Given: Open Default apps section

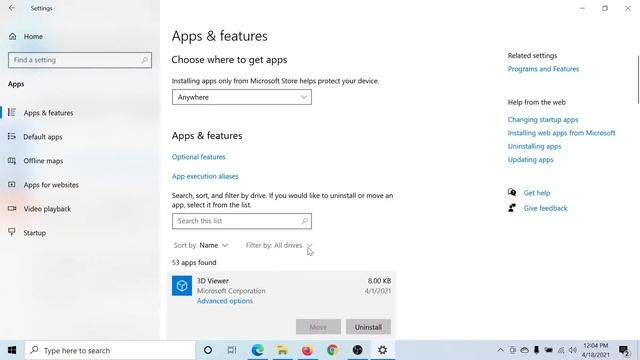Looking at the screenshot, I should [x=42, y=137].
